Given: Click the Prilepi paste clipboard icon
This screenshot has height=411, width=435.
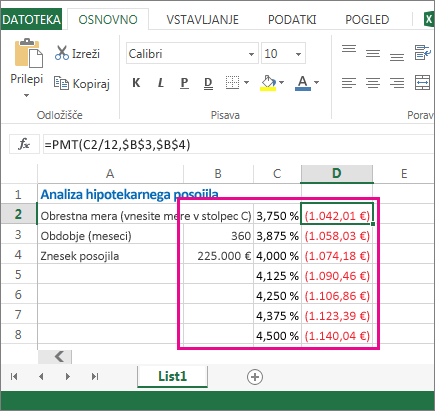Looking at the screenshot, I should pyautogui.click(x=29, y=53).
